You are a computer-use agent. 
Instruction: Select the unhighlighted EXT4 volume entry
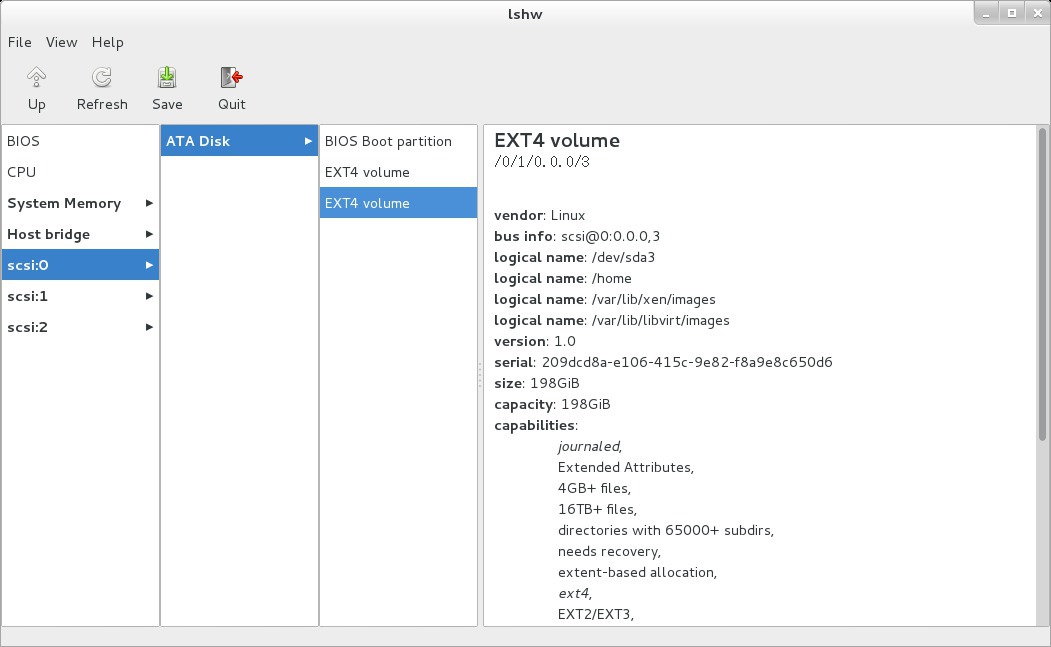click(367, 172)
